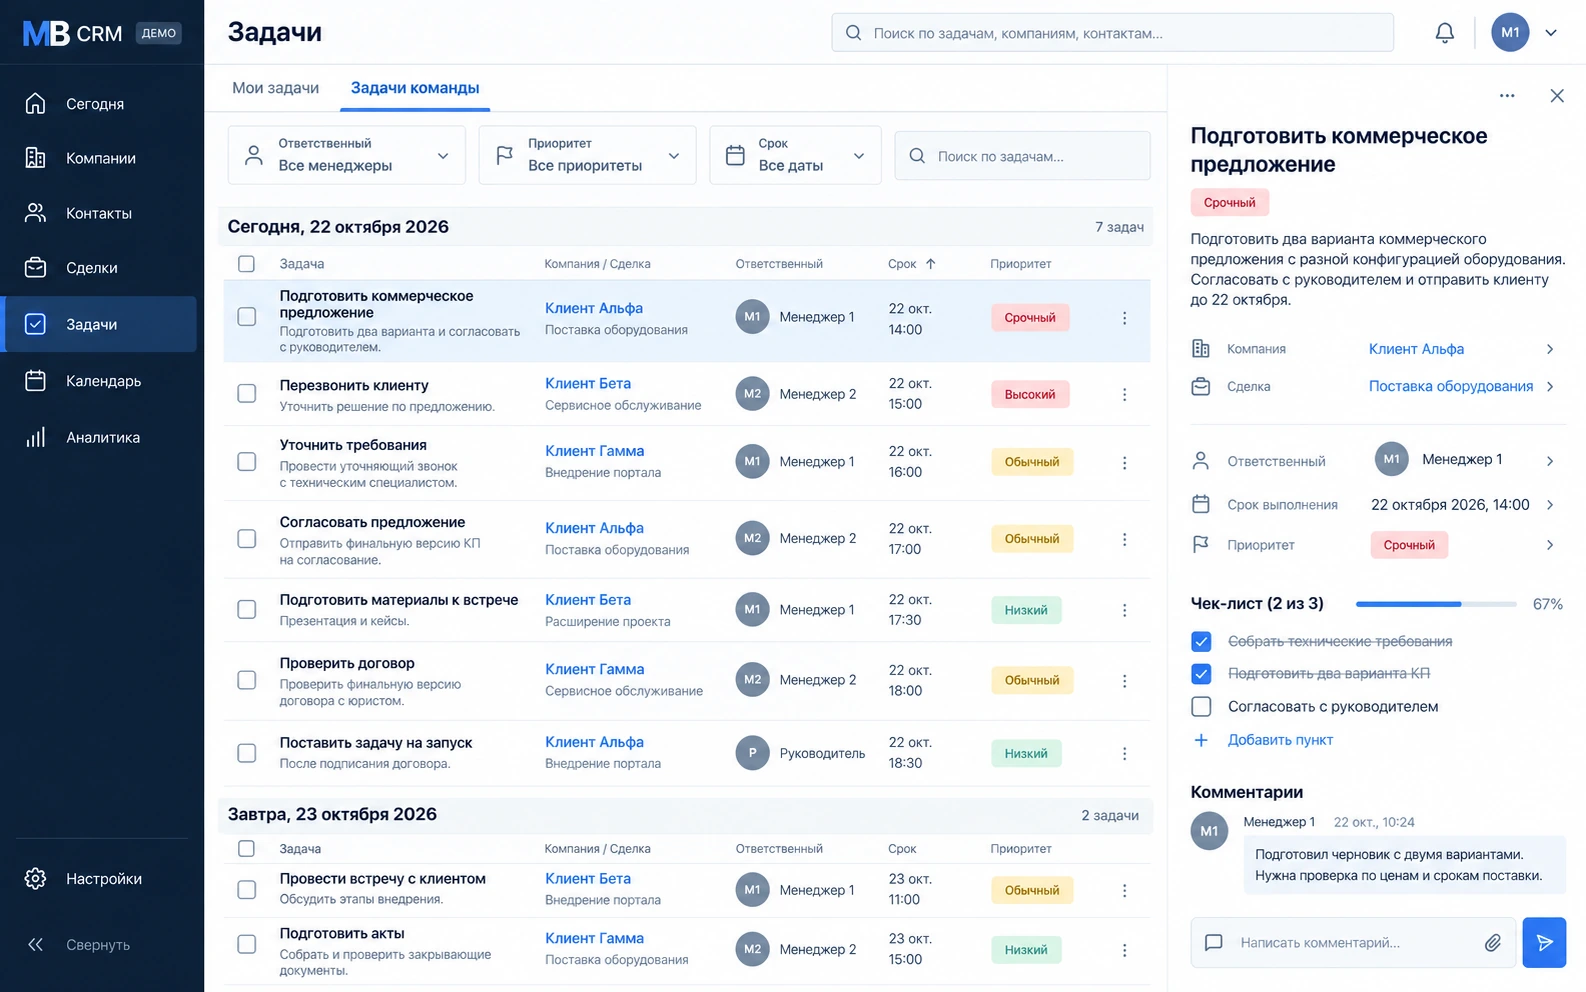
Task: Focus the 'Поиск по задачам...' filter search field
Action: [1022, 156]
